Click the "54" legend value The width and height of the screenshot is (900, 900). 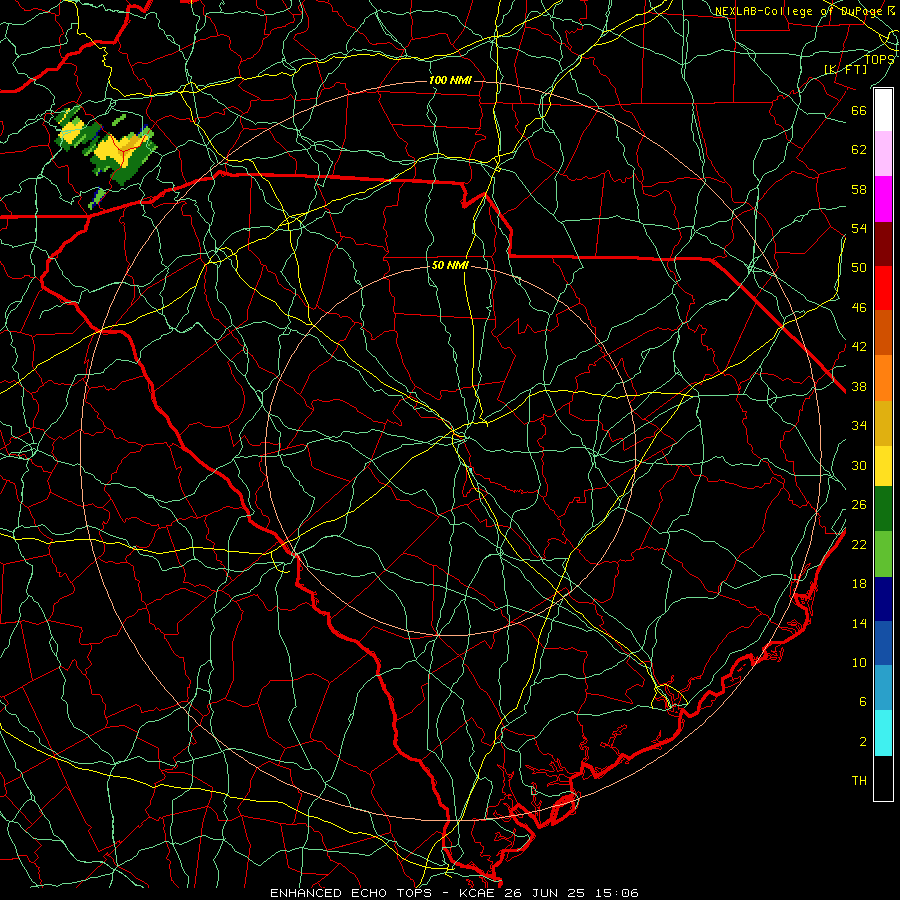[x=859, y=228]
